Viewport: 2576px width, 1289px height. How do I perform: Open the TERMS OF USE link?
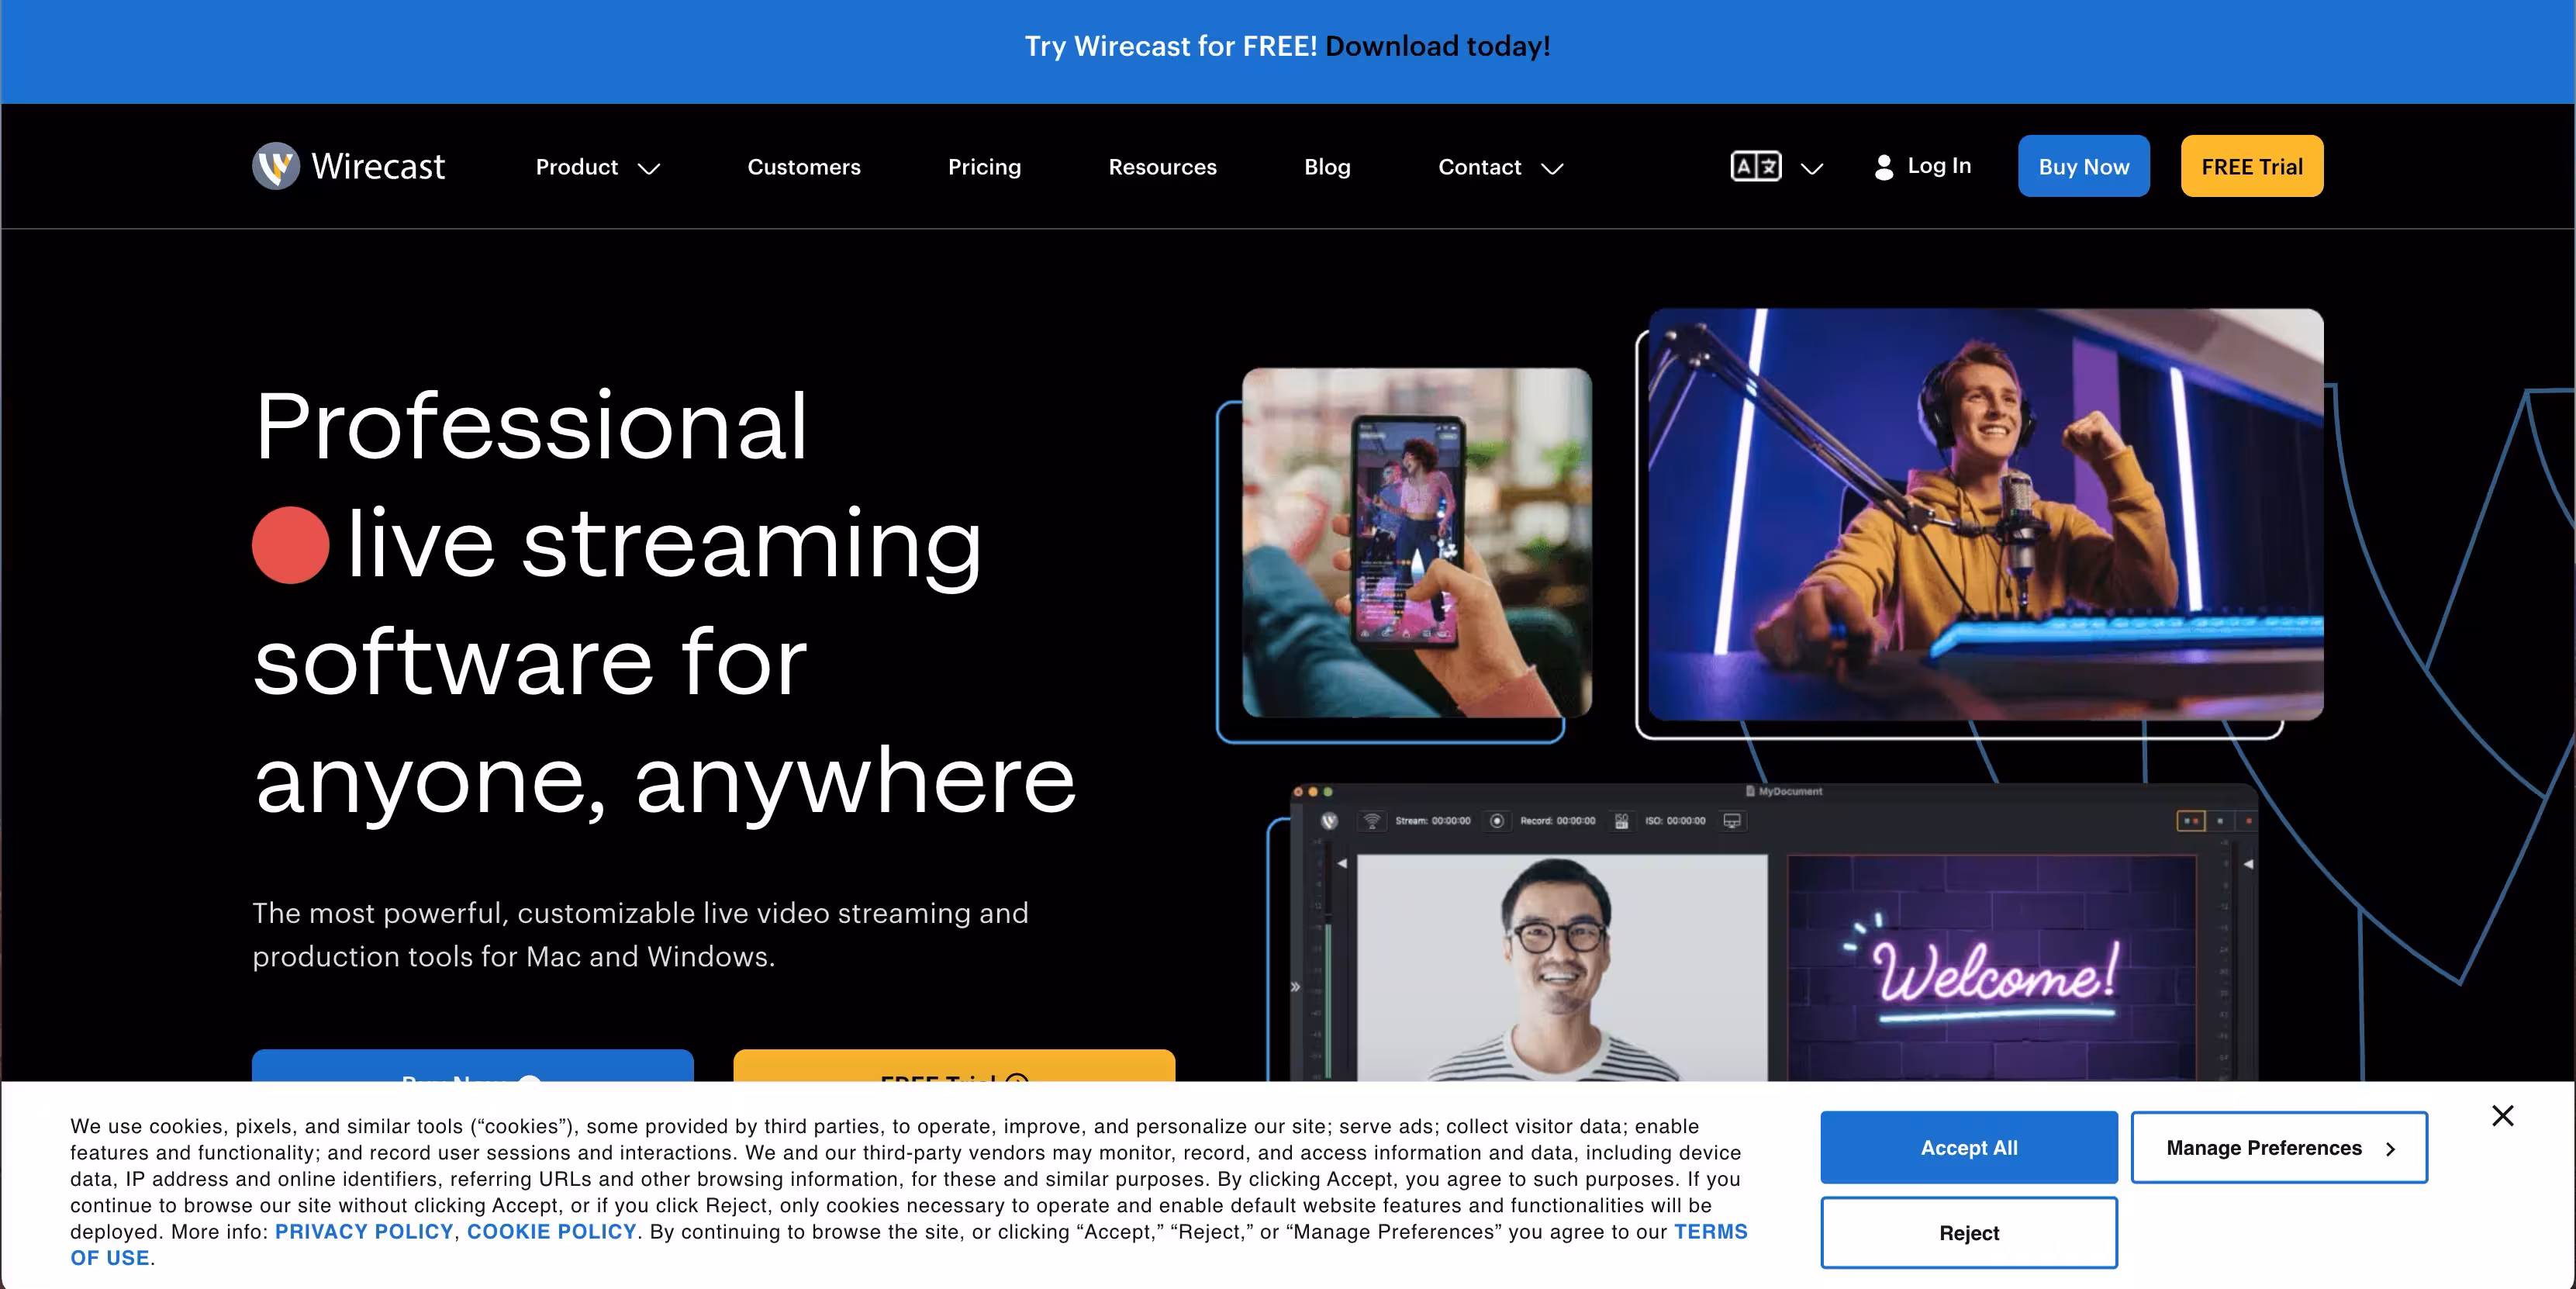tap(1711, 1231)
